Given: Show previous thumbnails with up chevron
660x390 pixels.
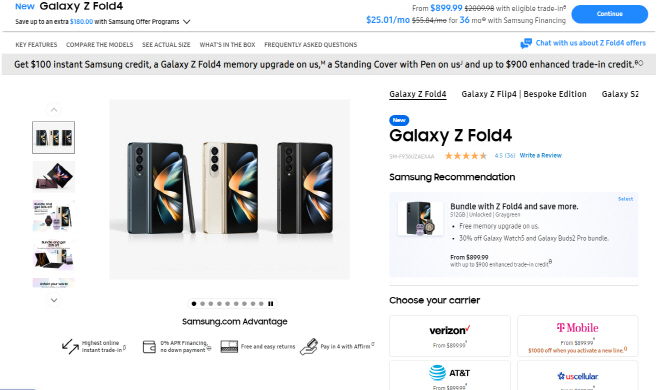Looking at the screenshot, I should [x=53, y=110].
